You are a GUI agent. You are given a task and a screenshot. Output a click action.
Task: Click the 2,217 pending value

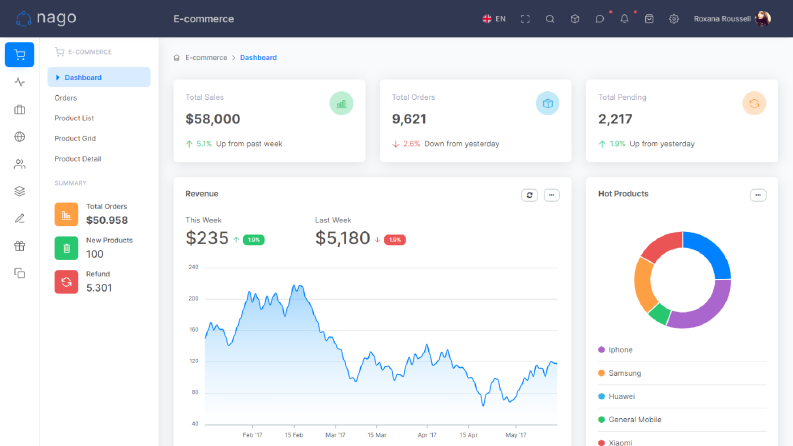point(615,119)
